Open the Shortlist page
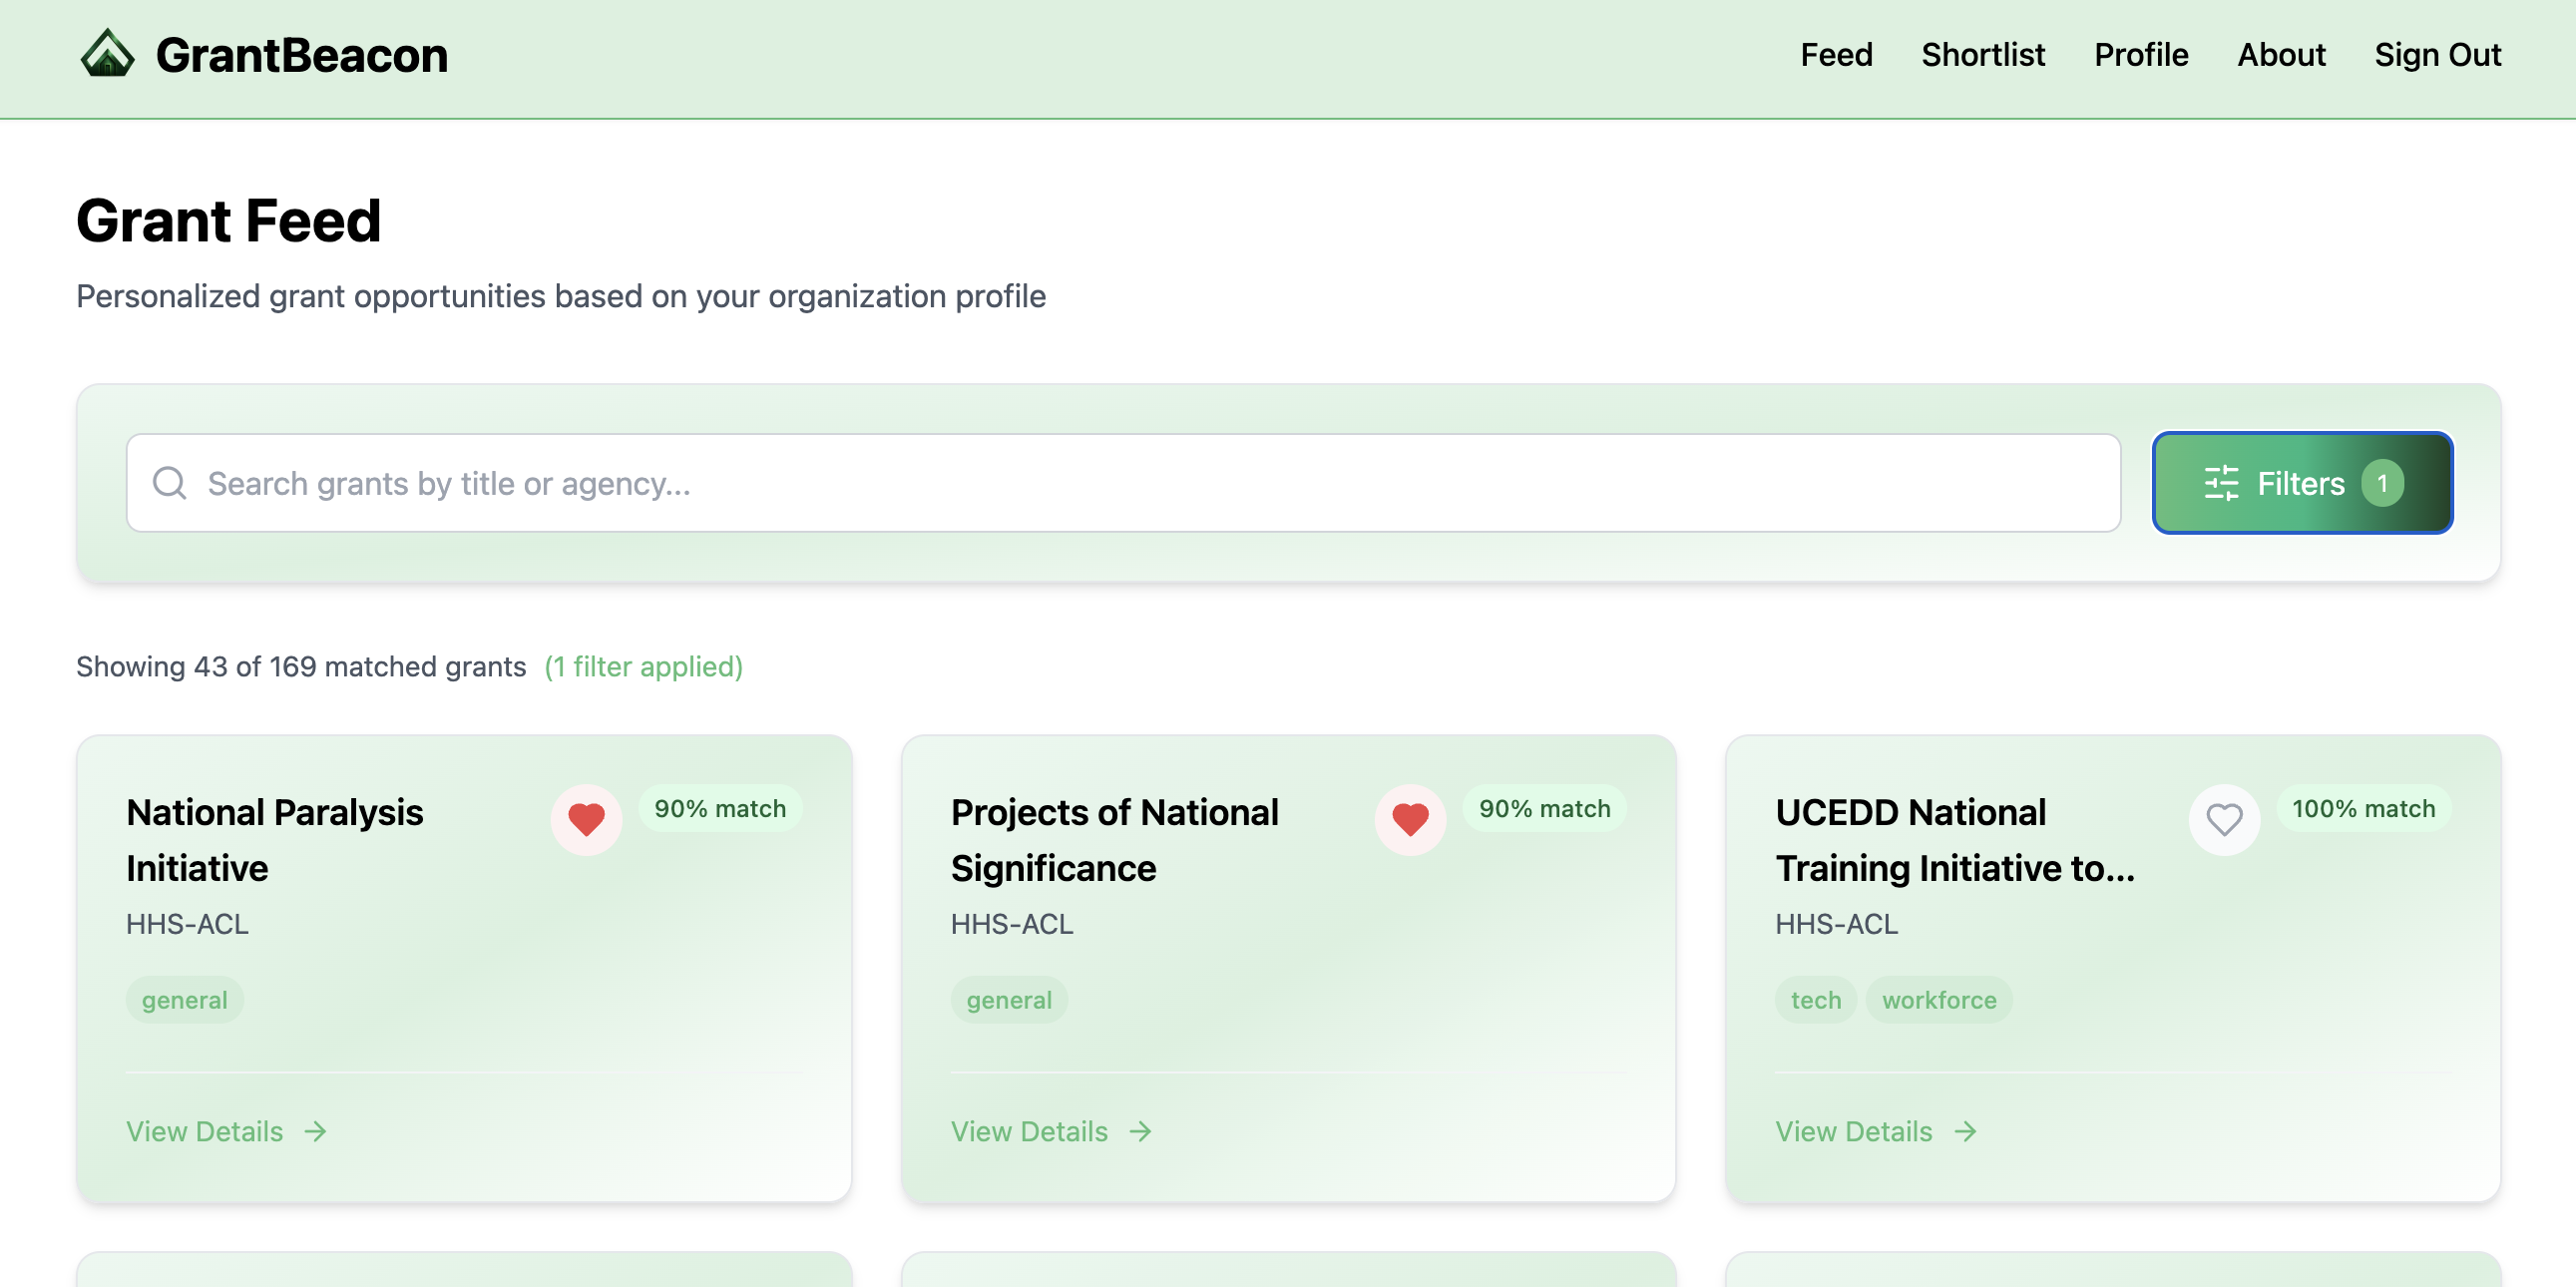Screen dimensions: 2576x1287 (x=1982, y=55)
